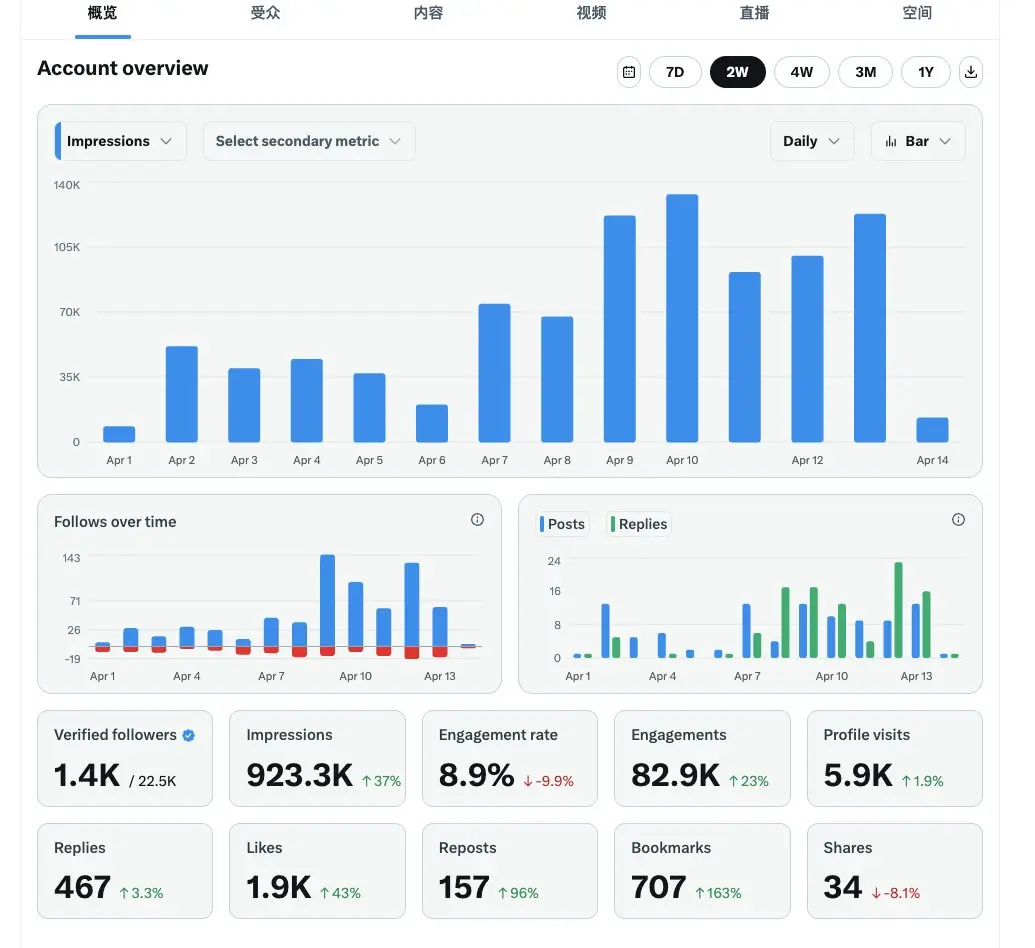1035x948 pixels.
Task: Choose the 3M range button
Action: [x=865, y=72]
